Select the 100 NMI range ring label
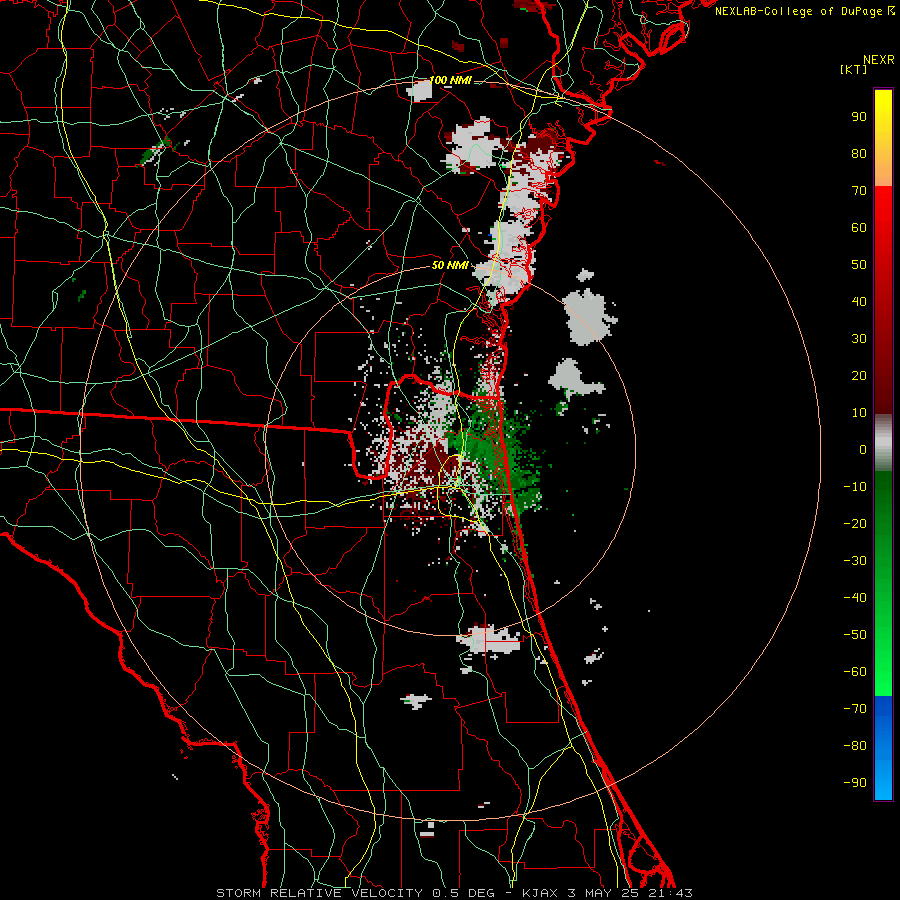 [451, 80]
